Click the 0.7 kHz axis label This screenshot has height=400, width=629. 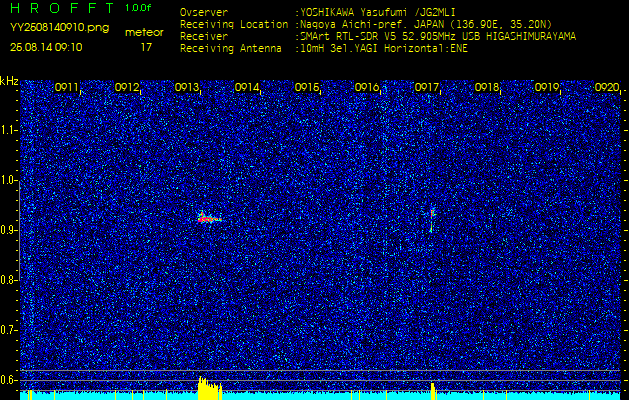point(7,330)
